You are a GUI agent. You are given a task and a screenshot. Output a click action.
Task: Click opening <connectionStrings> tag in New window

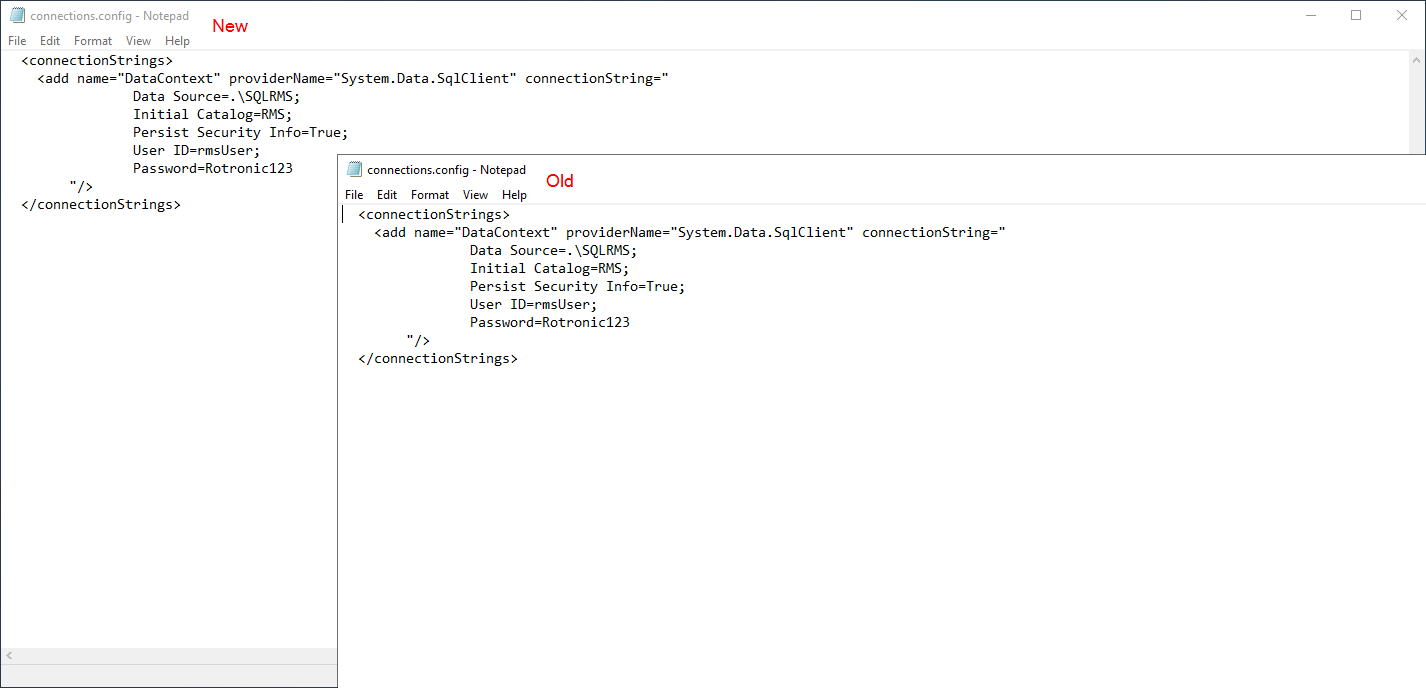click(x=97, y=60)
